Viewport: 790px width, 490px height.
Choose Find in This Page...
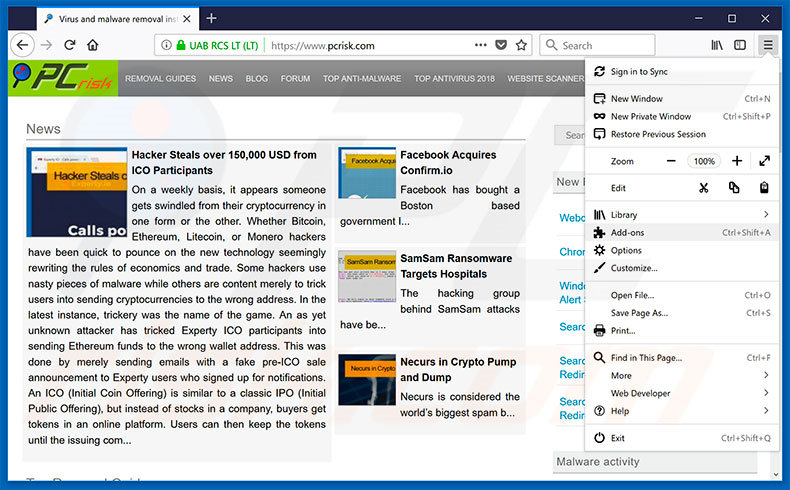pyautogui.click(x=682, y=358)
